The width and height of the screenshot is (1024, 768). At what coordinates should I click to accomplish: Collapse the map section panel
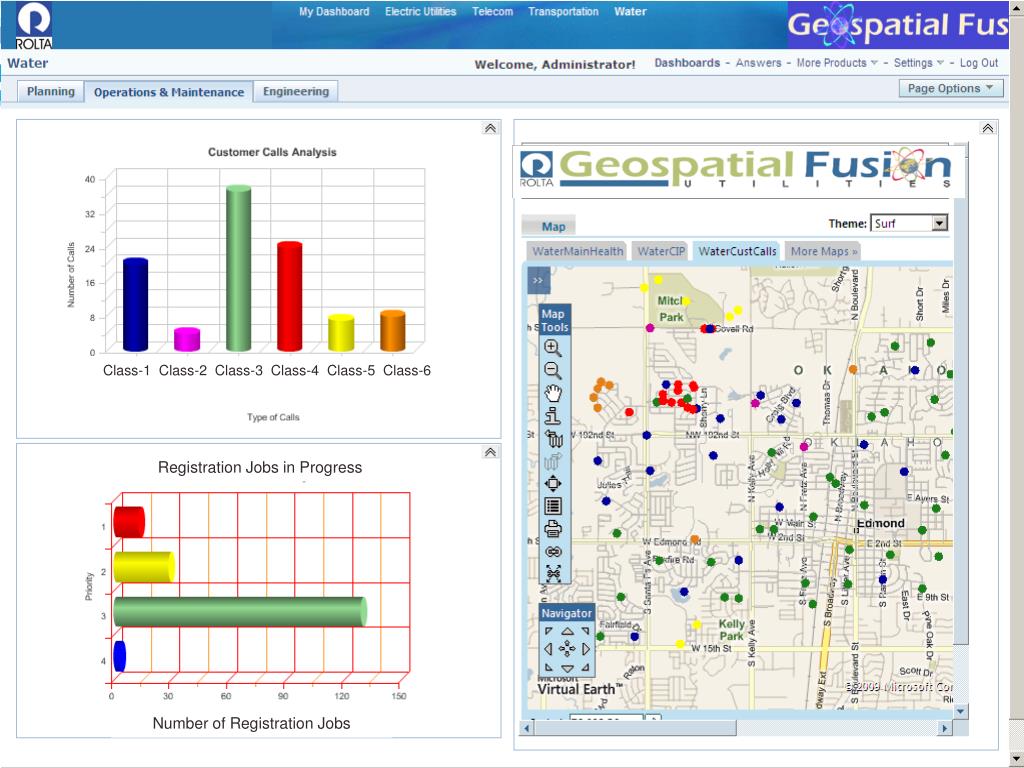point(987,128)
